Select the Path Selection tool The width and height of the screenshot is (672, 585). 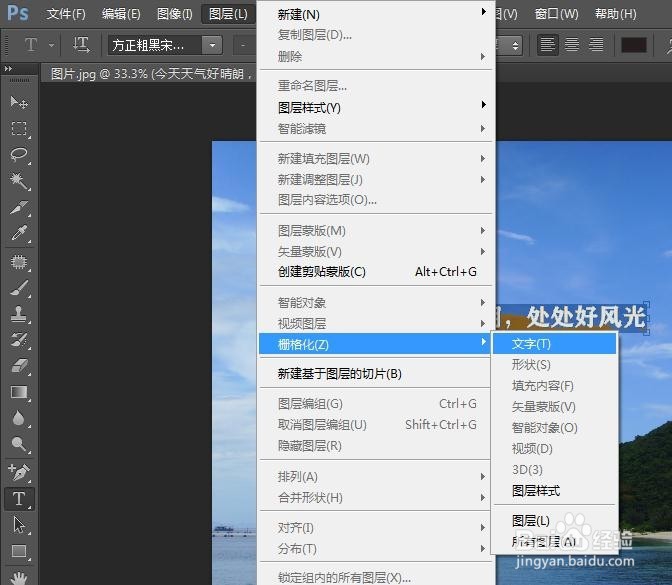click(x=19, y=525)
